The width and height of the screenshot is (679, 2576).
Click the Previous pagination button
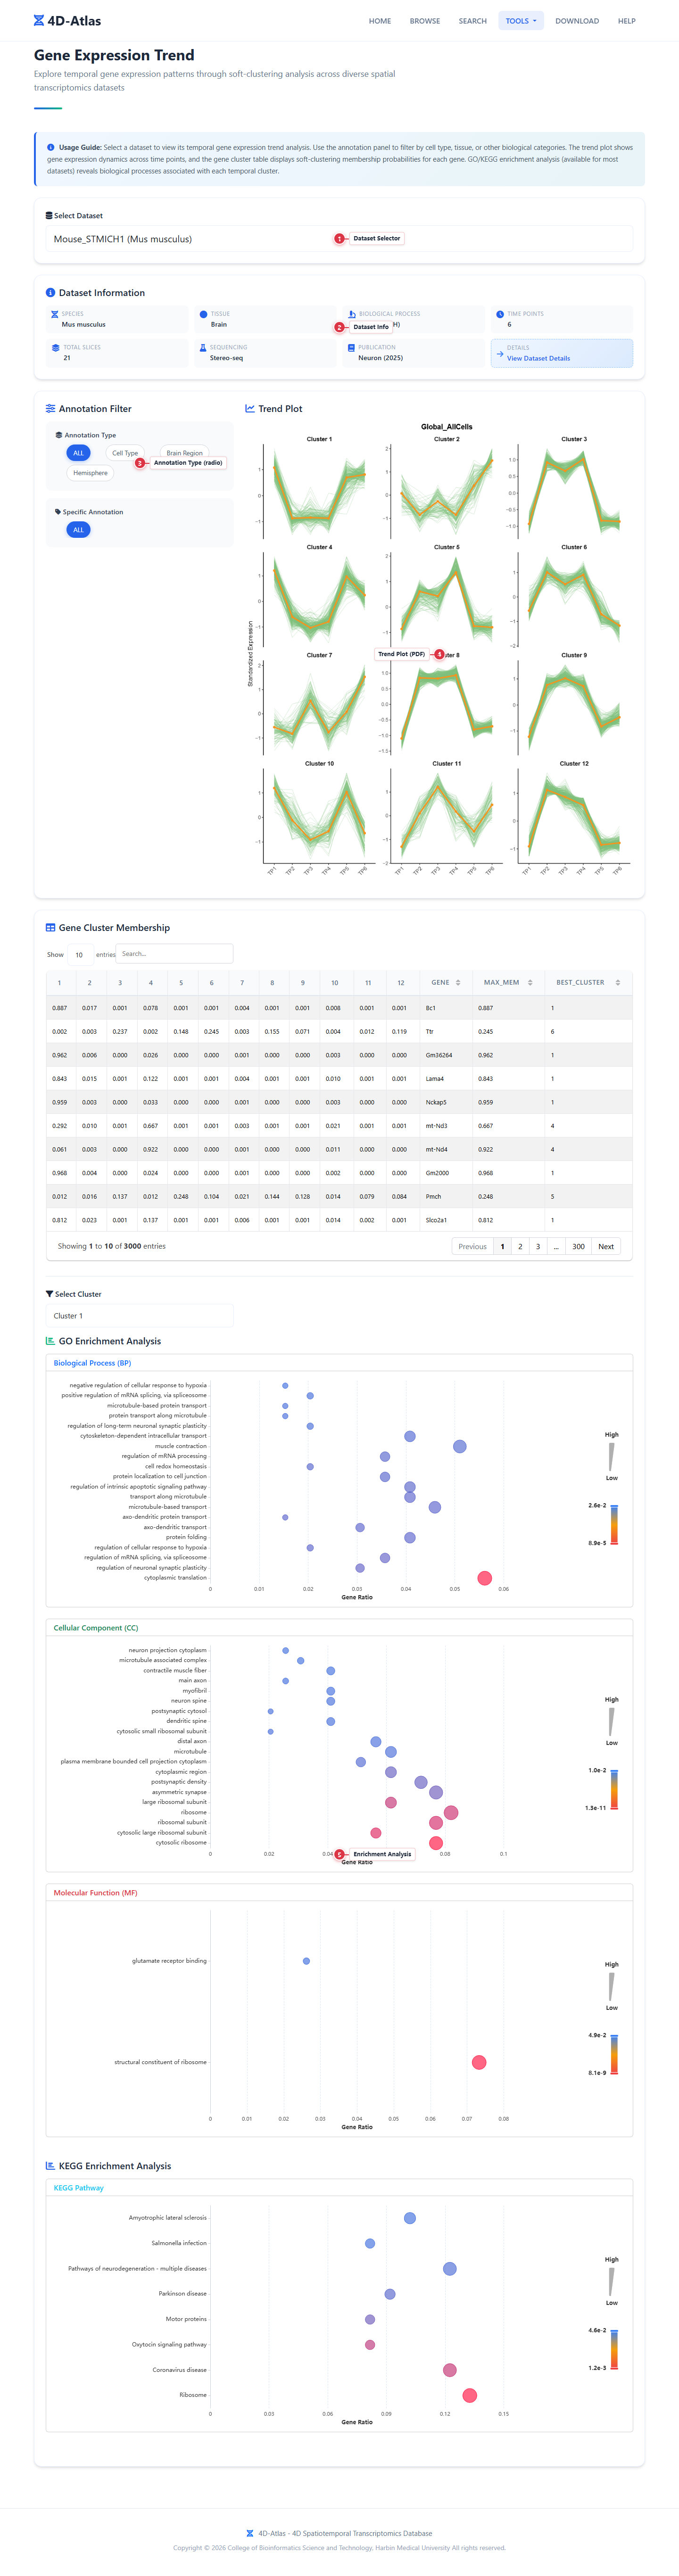tap(472, 1246)
